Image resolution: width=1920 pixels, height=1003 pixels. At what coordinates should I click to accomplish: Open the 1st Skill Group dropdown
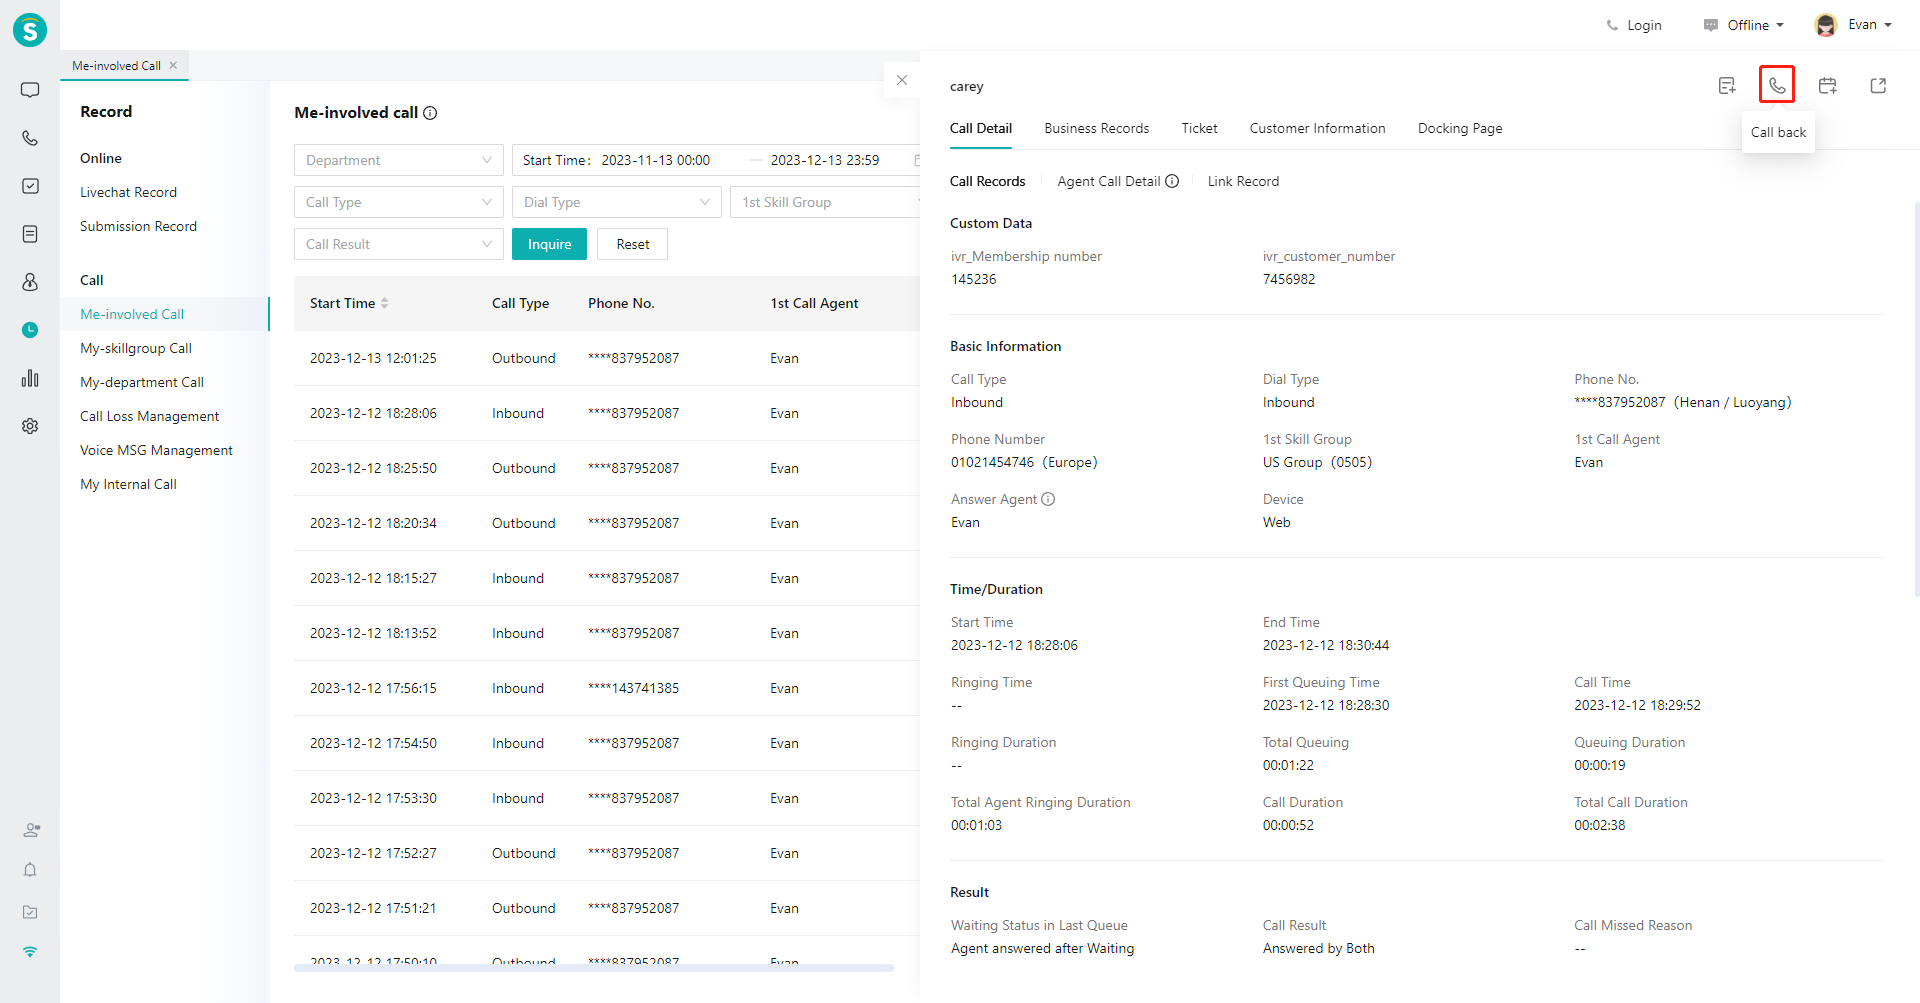tap(825, 202)
